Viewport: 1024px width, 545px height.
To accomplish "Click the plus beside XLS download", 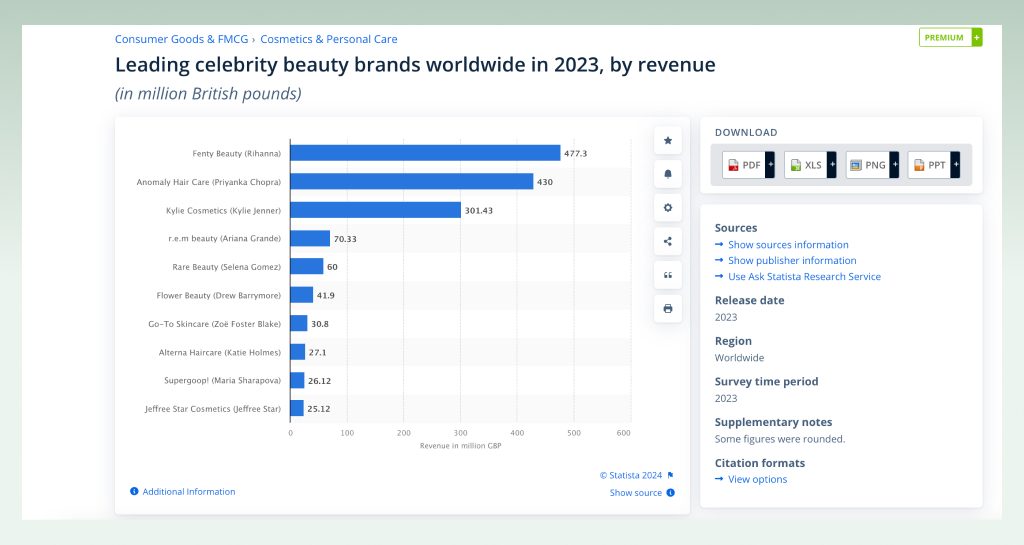I will (x=831, y=165).
